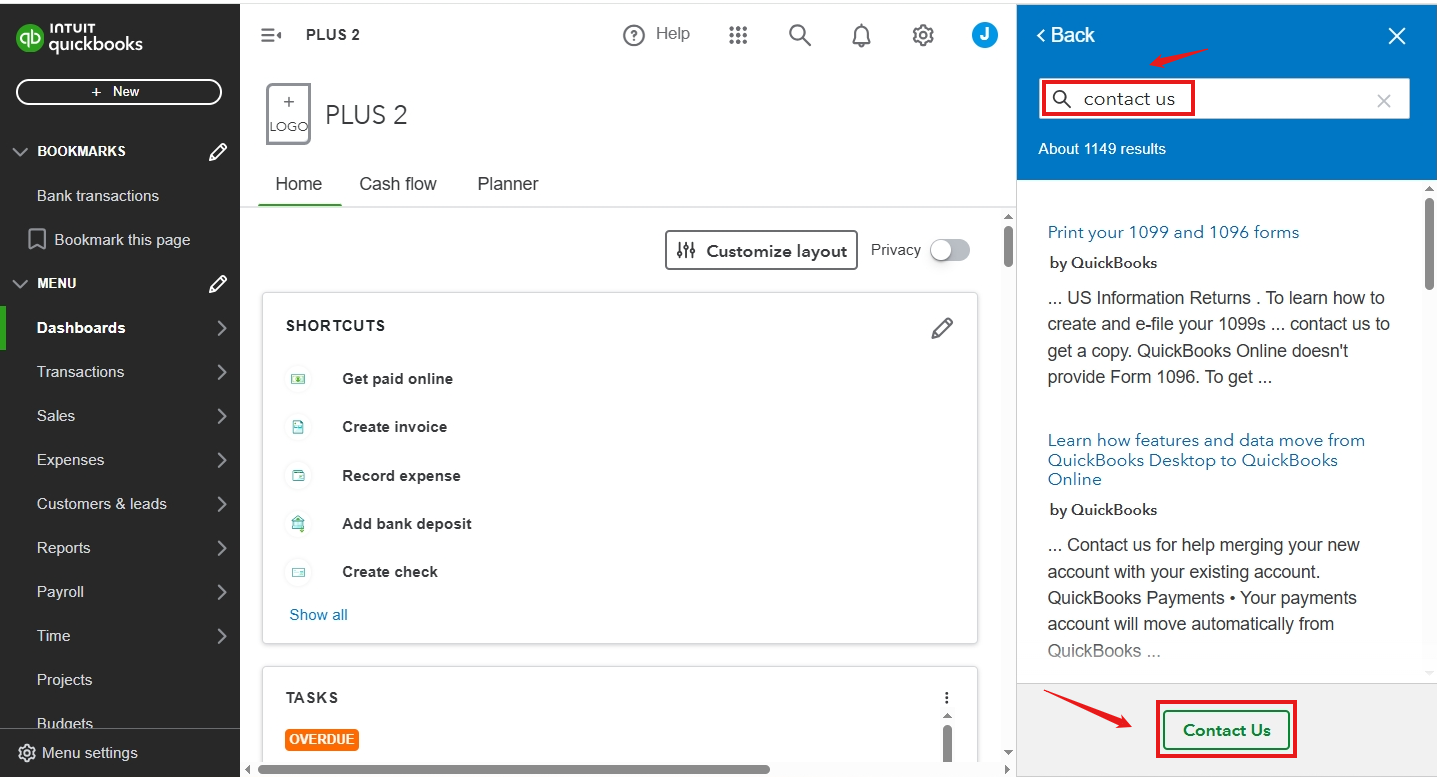Click the About 1149 results text
The width and height of the screenshot is (1437, 777).
(1102, 149)
